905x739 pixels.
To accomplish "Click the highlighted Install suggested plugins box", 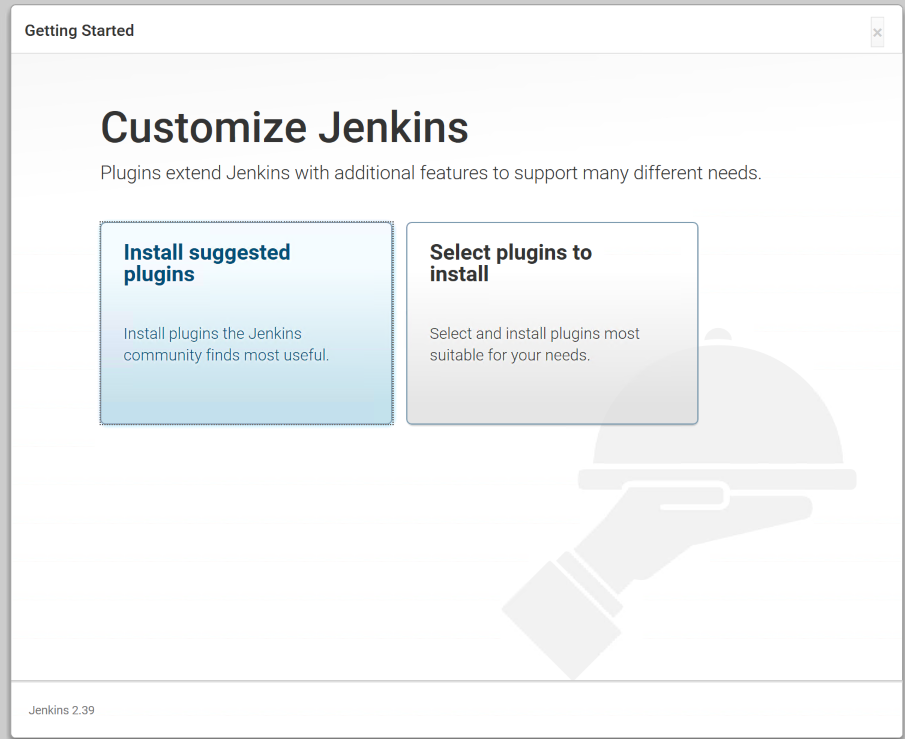I will (x=246, y=322).
